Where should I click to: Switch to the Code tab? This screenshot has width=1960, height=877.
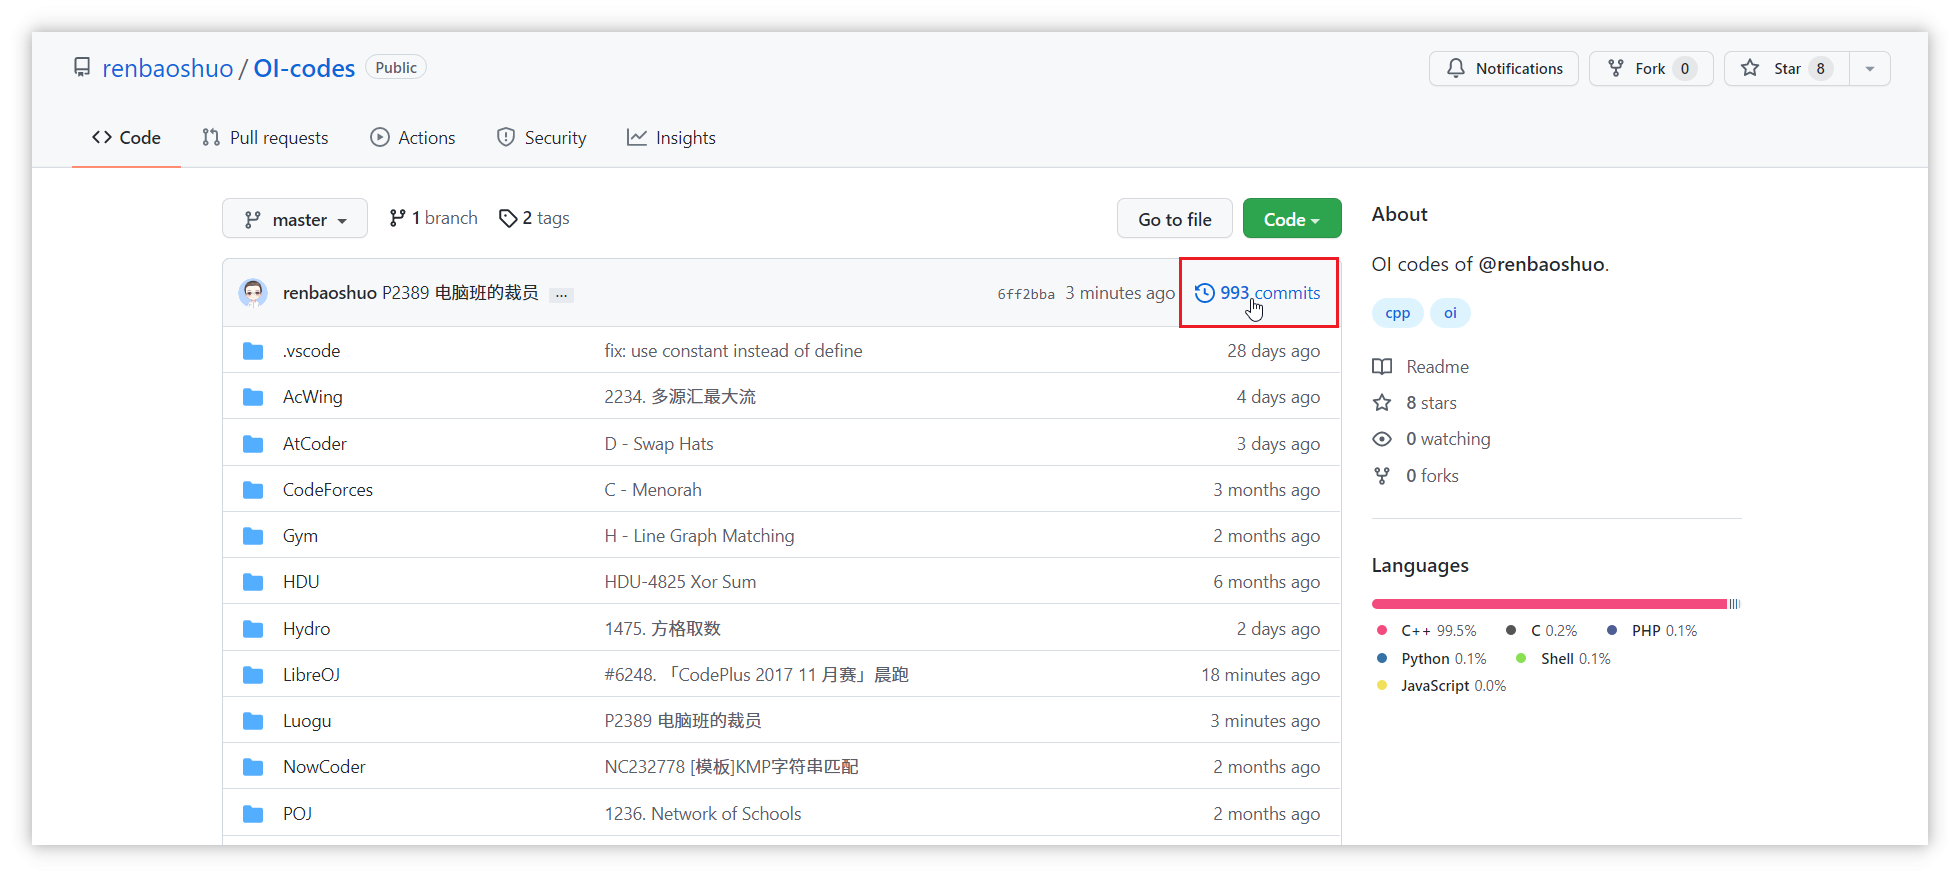coord(126,138)
